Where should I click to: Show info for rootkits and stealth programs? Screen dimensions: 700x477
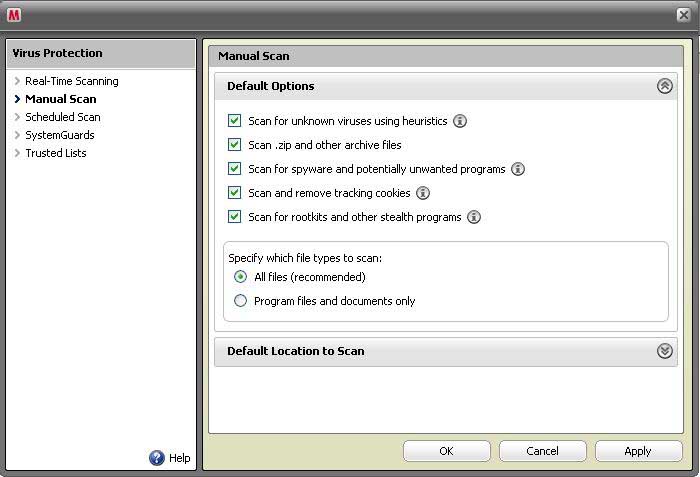474,217
